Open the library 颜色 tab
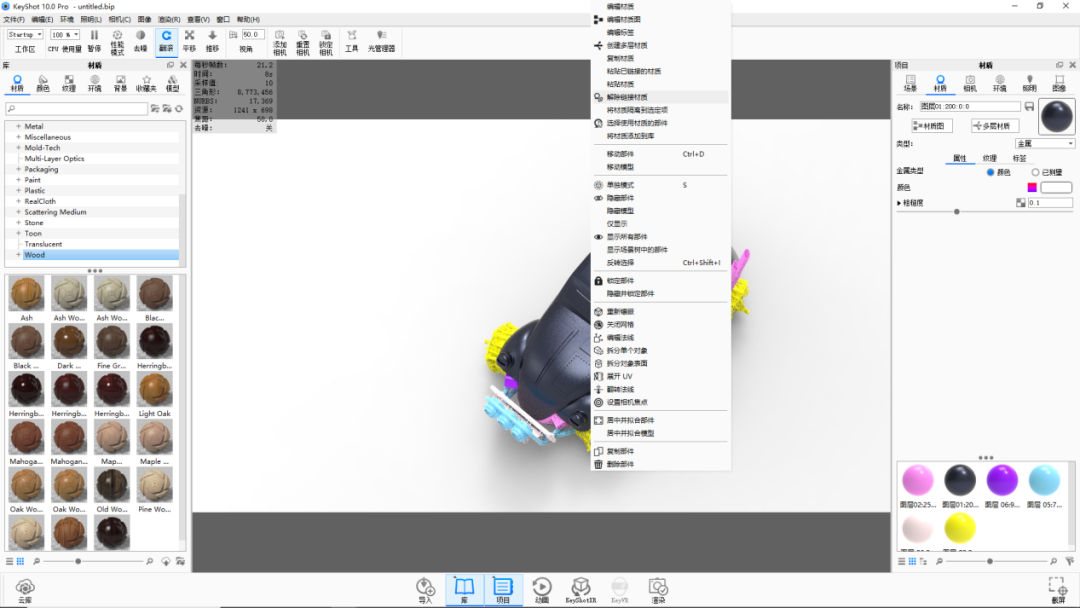Viewport: 1080px width, 608px height. pos(43,83)
